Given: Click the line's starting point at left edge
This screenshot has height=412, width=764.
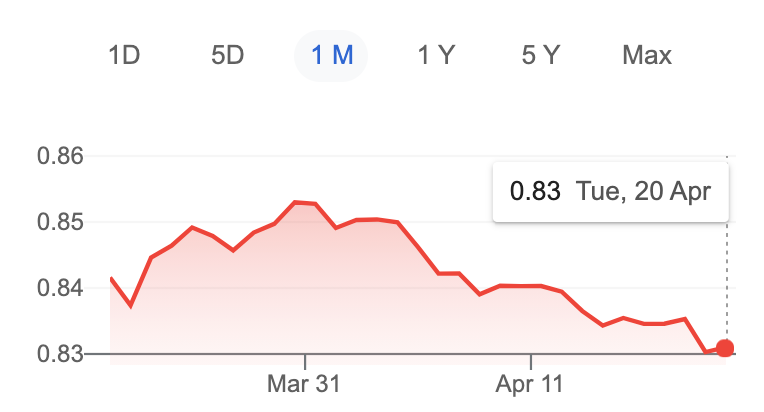Looking at the screenshot, I should [x=112, y=279].
